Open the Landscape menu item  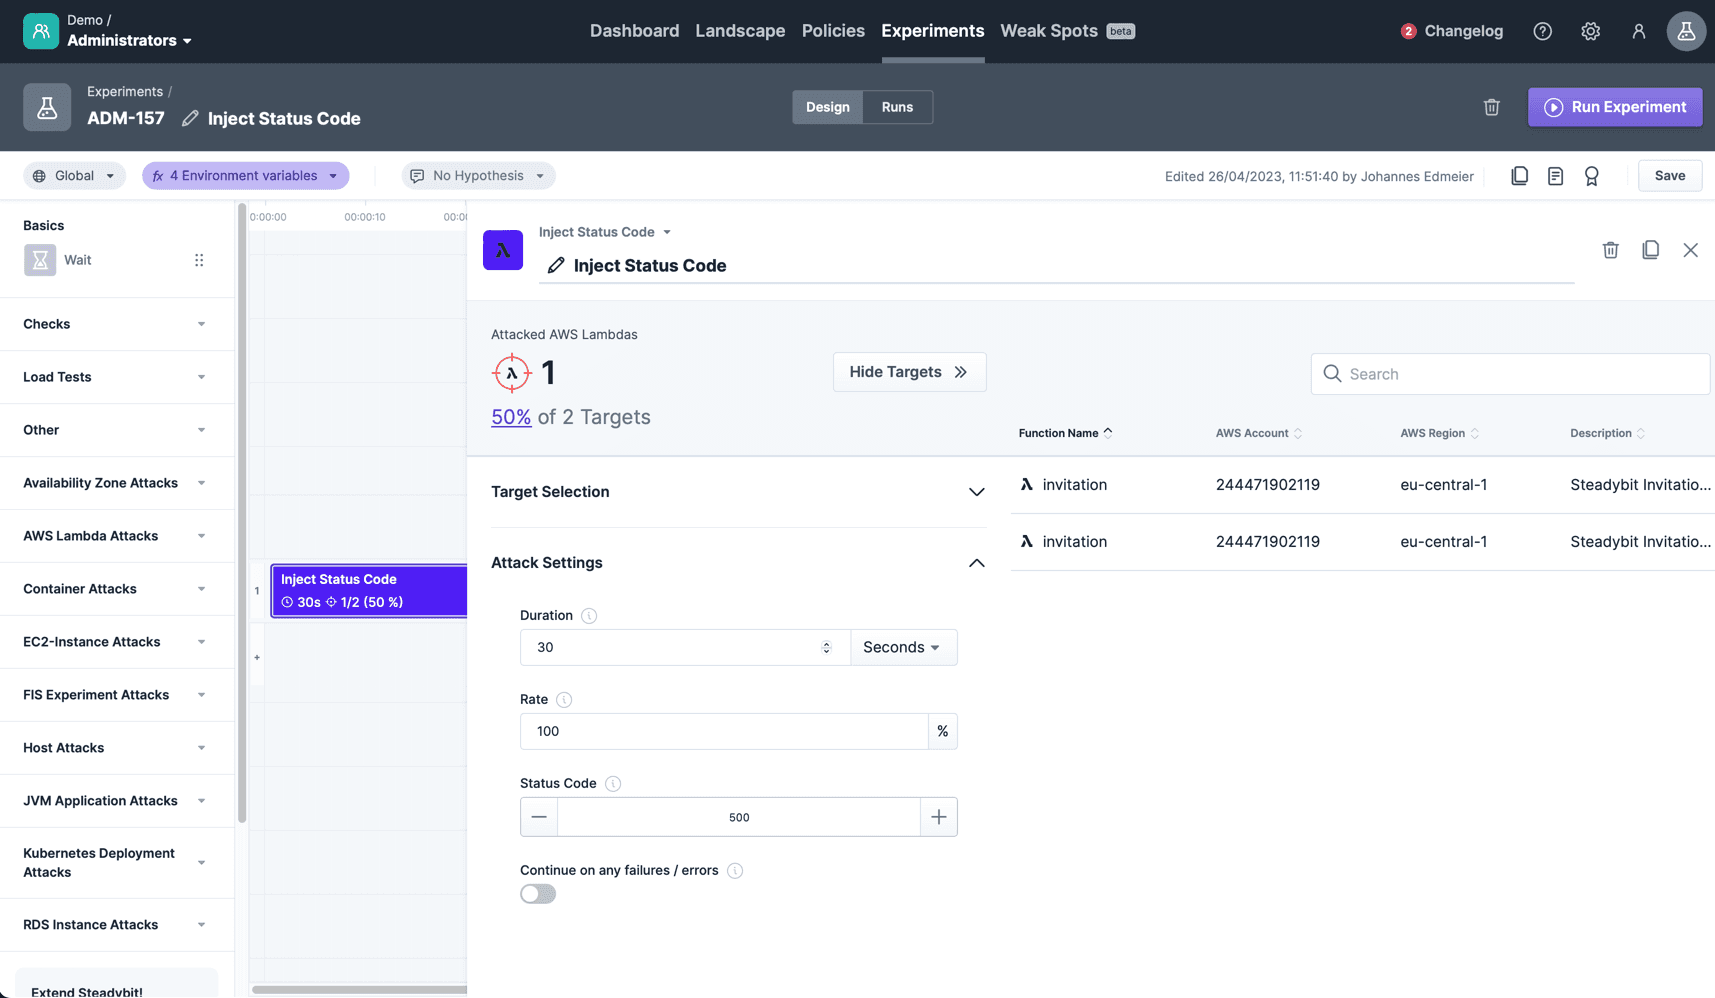(x=740, y=31)
